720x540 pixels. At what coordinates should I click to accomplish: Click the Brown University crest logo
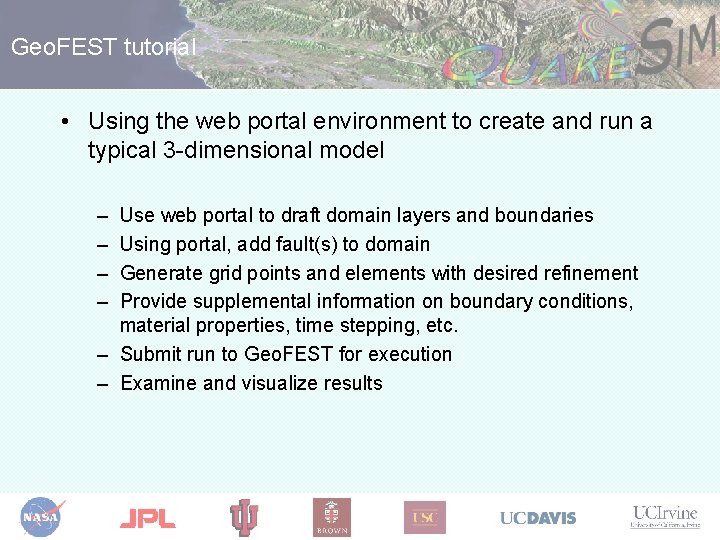pos(332,518)
